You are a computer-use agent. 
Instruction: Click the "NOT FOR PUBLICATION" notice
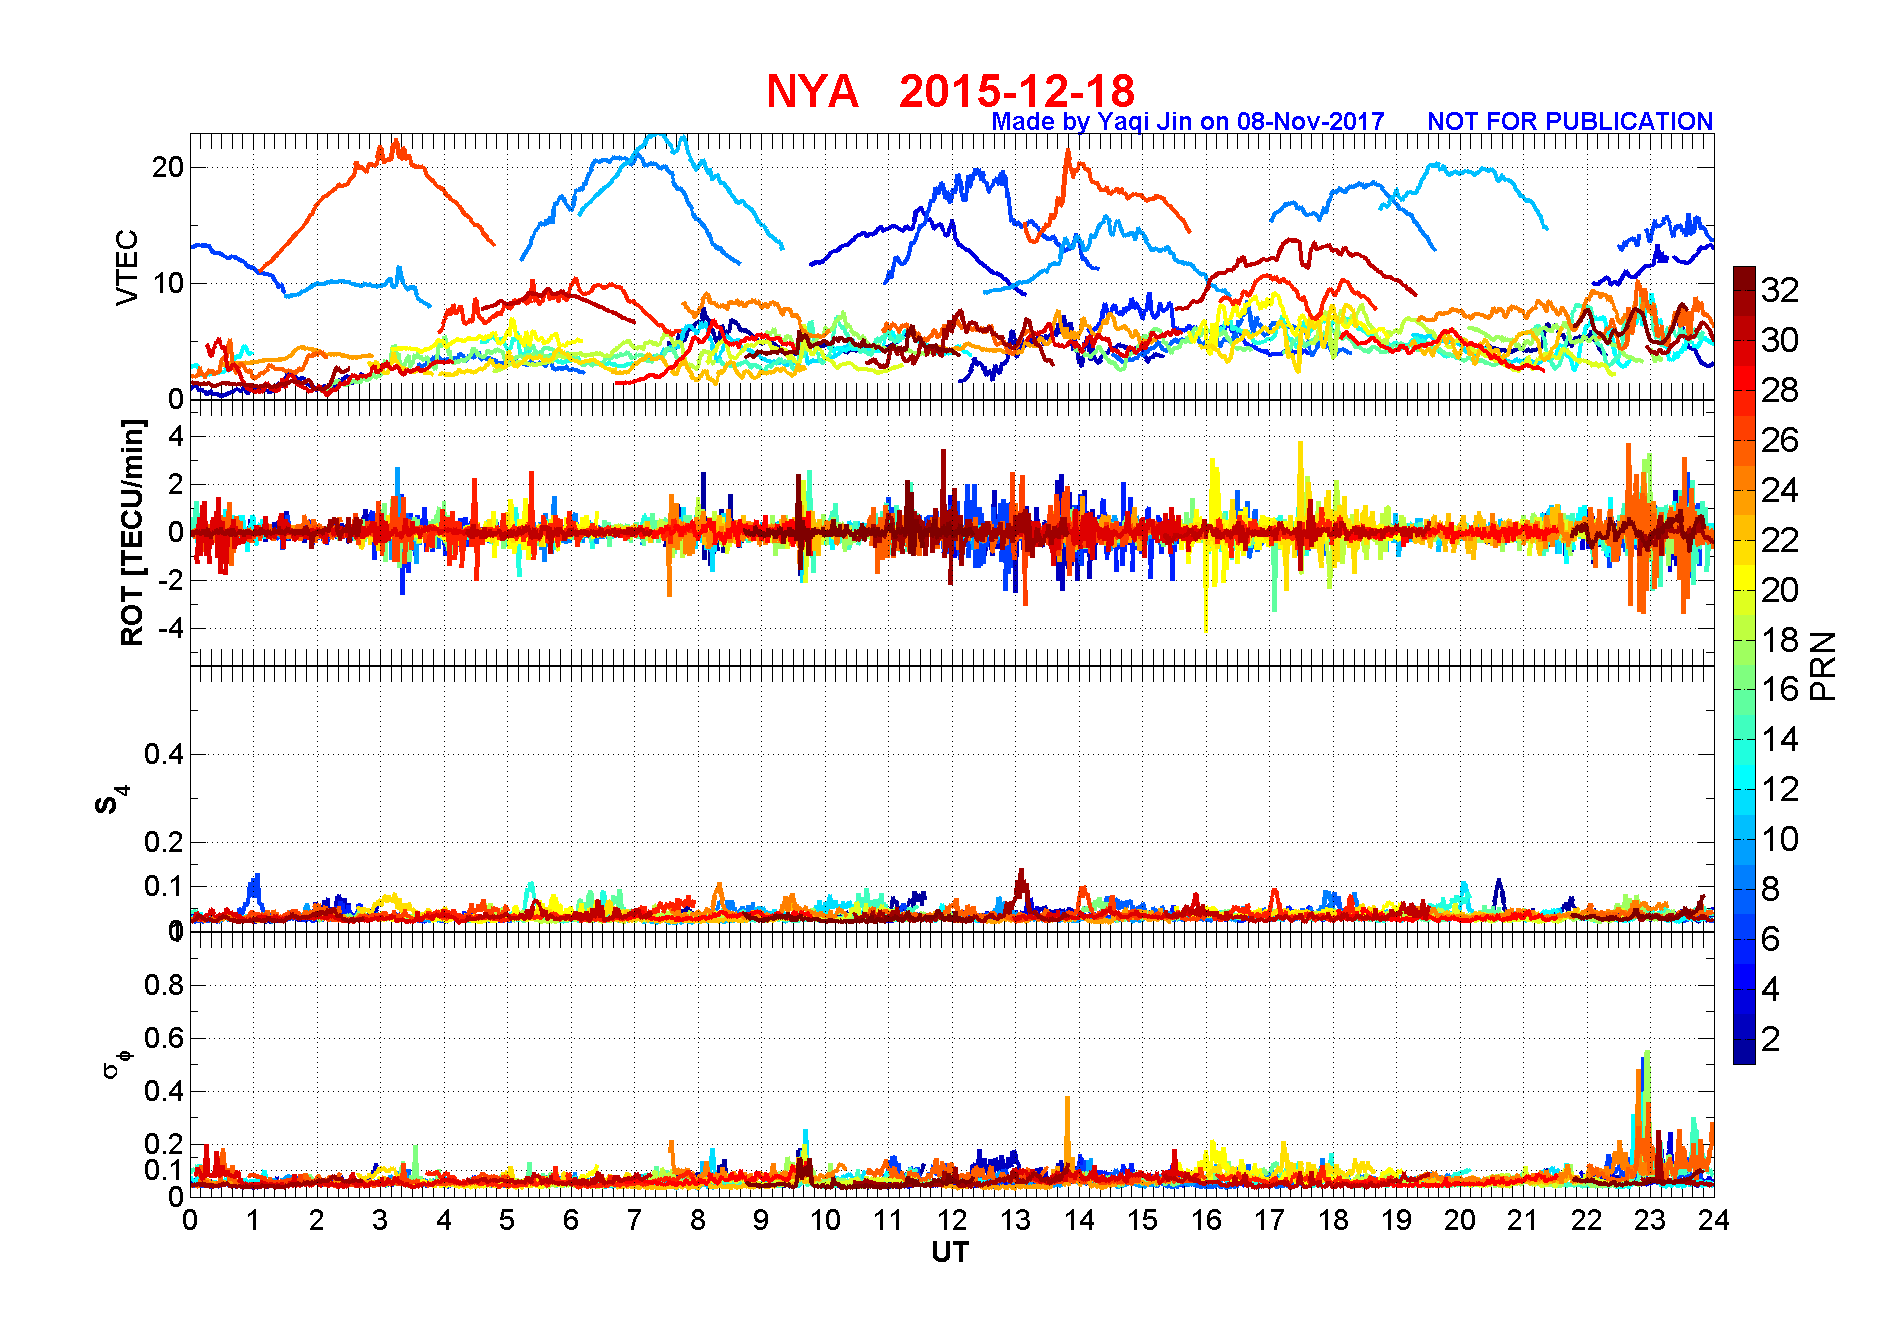tap(1570, 121)
